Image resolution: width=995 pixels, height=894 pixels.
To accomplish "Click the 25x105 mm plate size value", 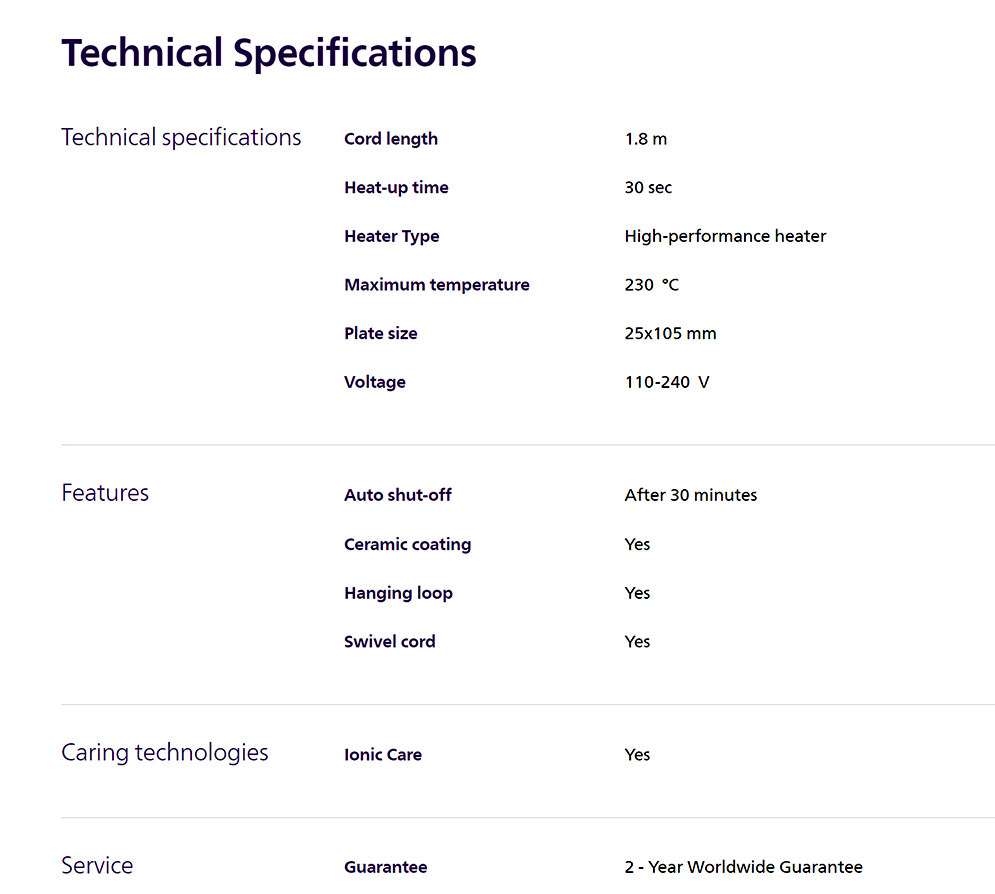I will click(x=670, y=333).
